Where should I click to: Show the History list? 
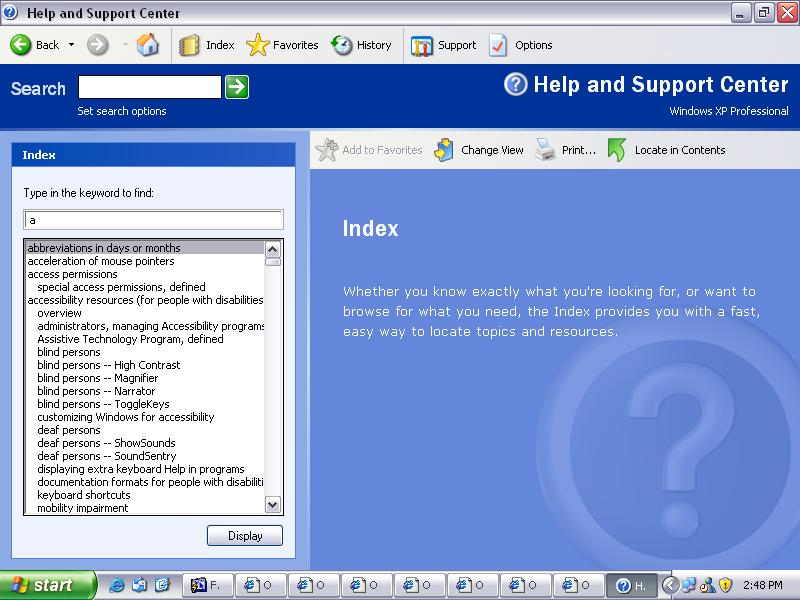tap(361, 45)
